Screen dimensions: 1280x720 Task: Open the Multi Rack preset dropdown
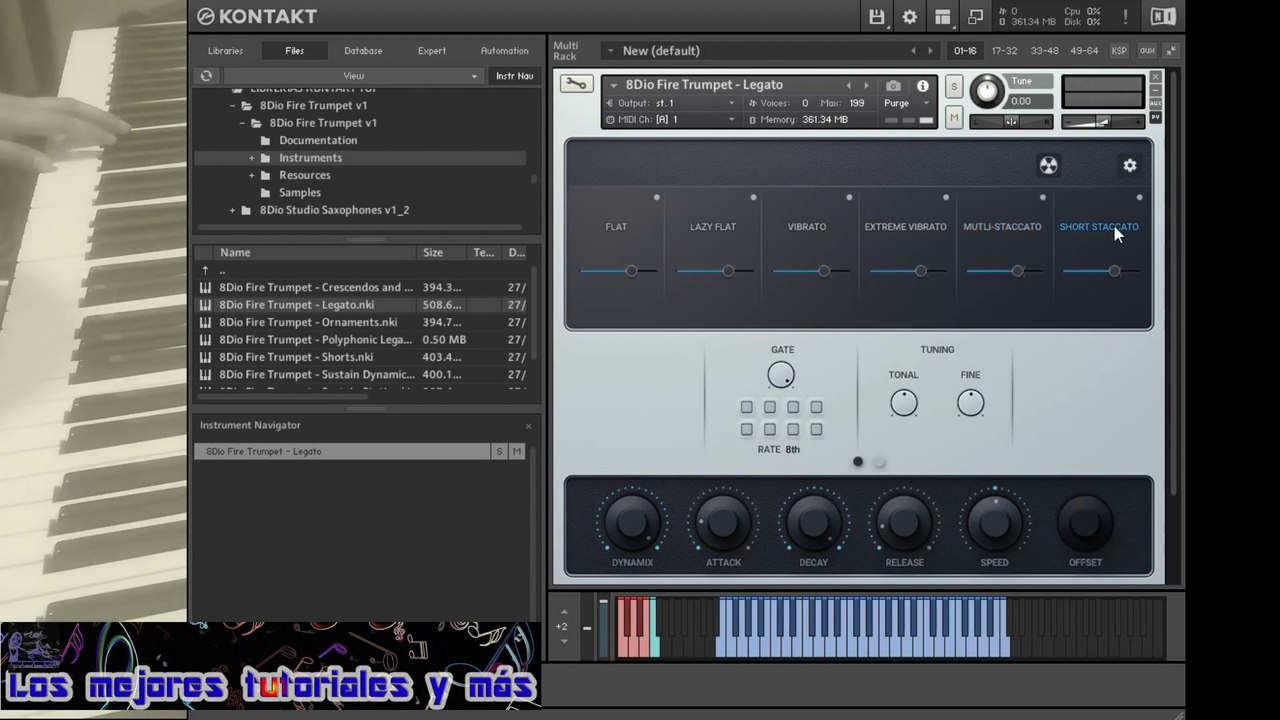(609, 51)
